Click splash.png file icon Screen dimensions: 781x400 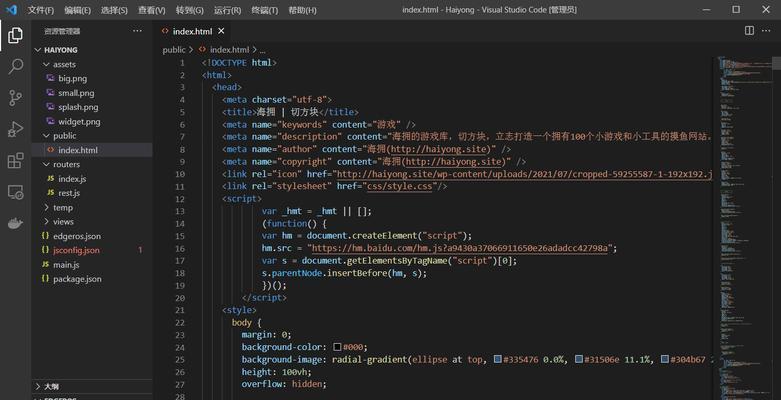pos(50,107)
